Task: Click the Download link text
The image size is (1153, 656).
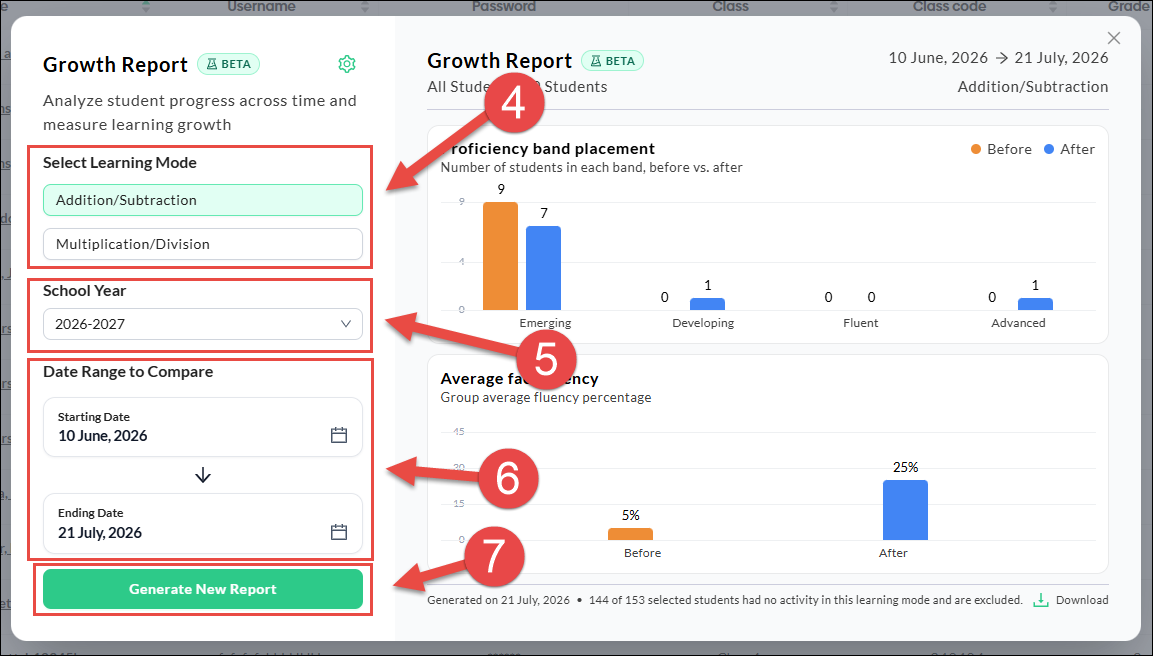Action: pyautogui.click(x=1082, y=600)
